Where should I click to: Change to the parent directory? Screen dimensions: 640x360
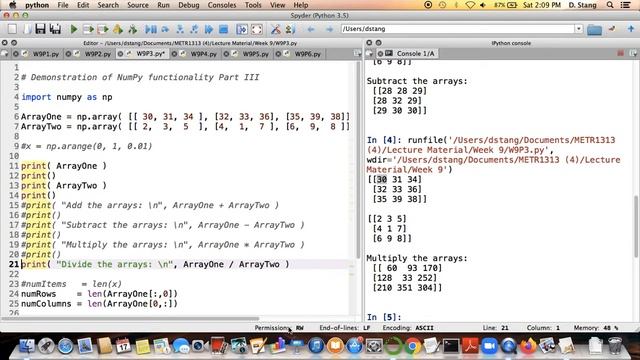(631, 29)
